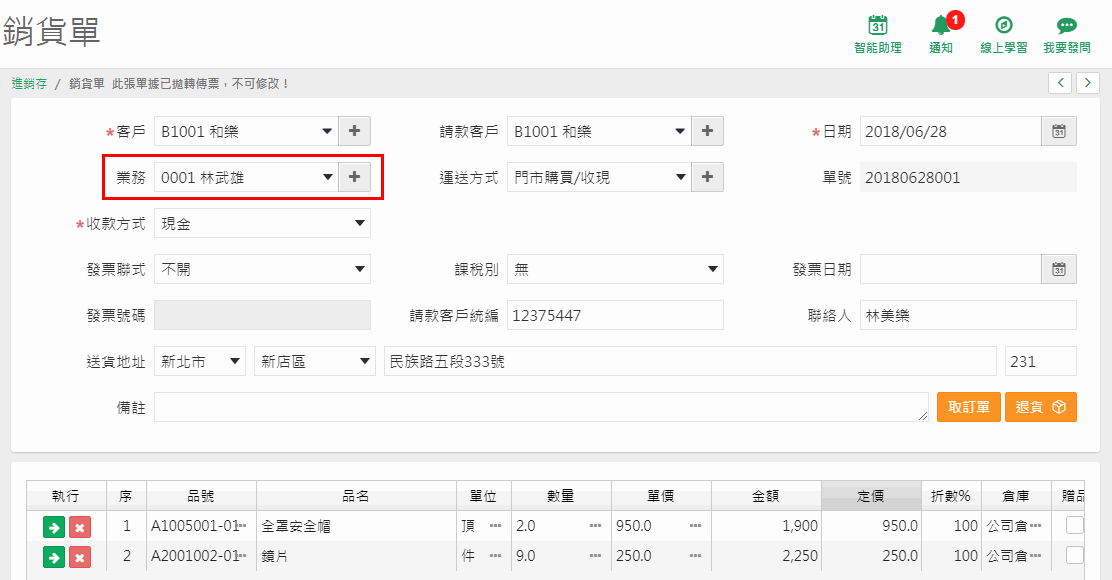Click green arrow on row 1 全罩安全帽
1112x580 pixels.
point(54,527)
